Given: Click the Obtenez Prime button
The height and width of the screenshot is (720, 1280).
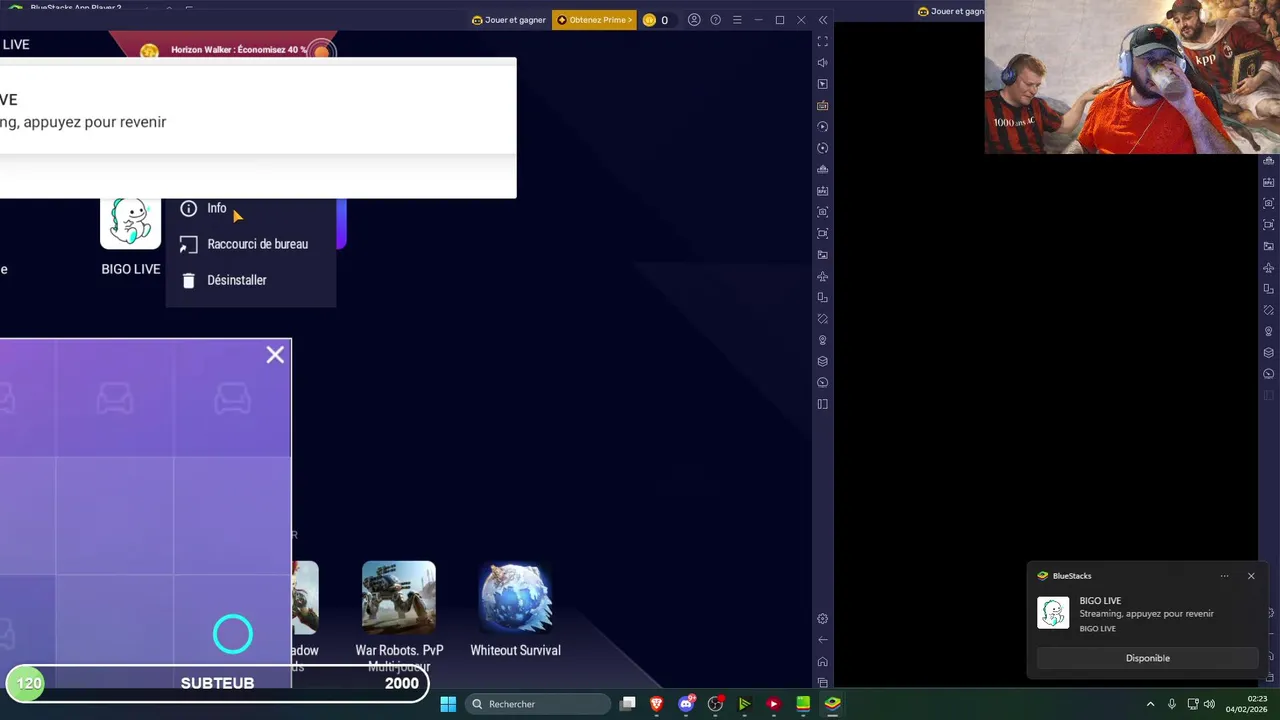Looking at the screenshot, I should (594, 20).
